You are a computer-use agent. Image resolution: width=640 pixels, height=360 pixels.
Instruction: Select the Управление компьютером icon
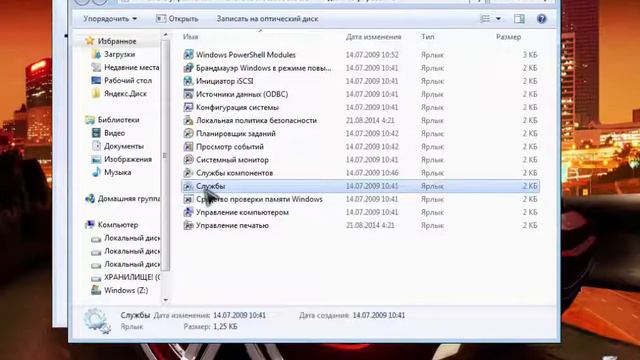(188, 212)
